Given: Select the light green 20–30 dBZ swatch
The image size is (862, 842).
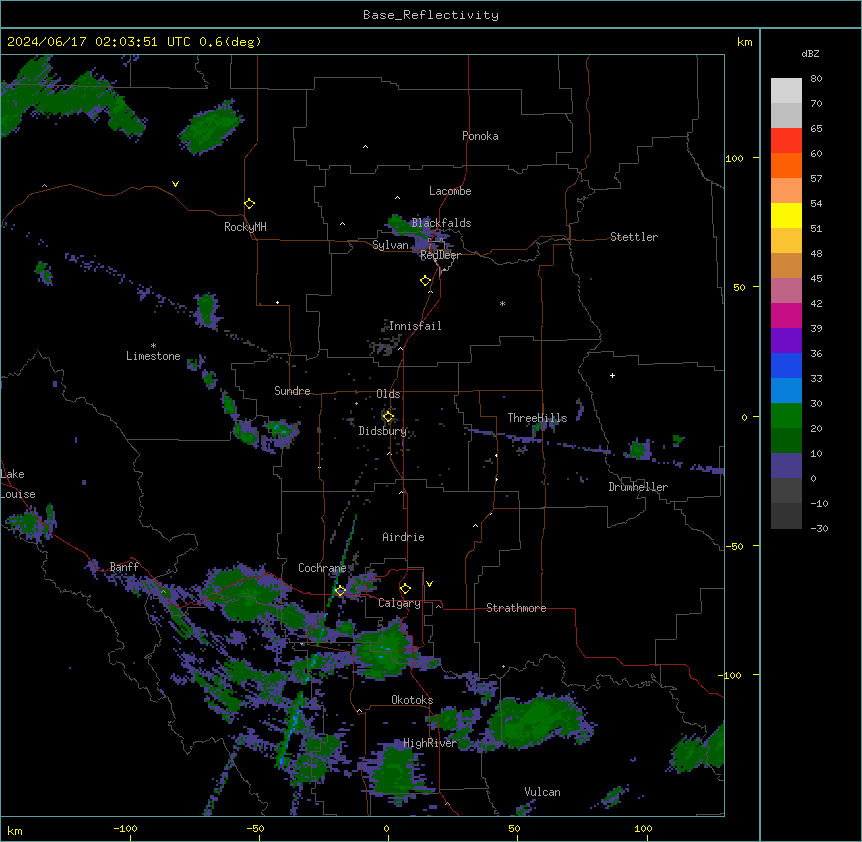Looking at the screenshot, I should tap(786, 416).
